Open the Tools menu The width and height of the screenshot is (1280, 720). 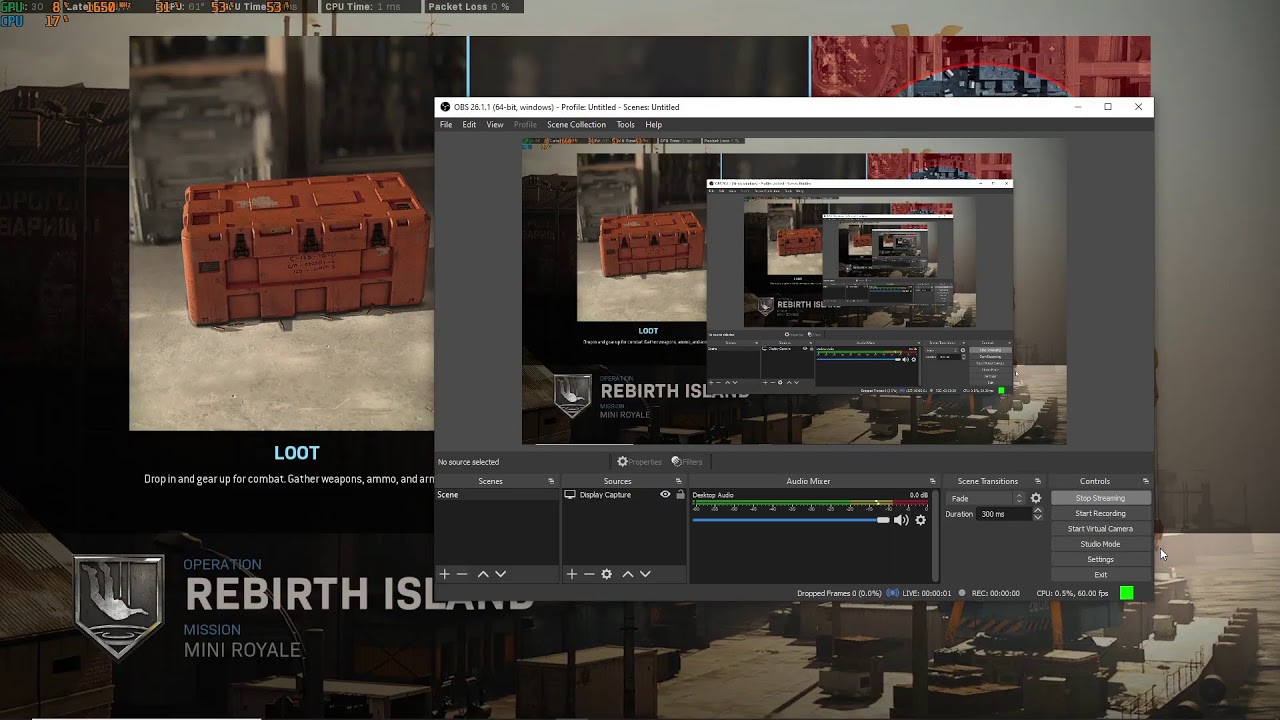[x=625, y=125]
